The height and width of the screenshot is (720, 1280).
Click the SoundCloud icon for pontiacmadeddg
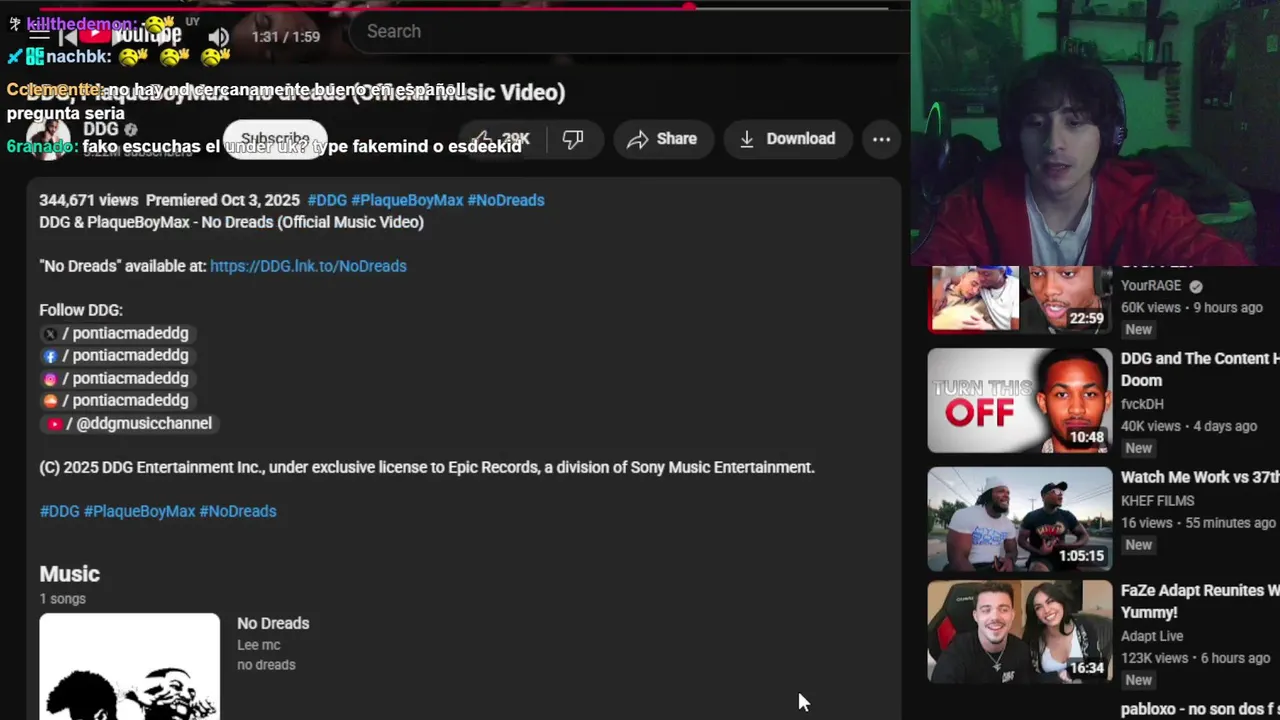(x=50, y=401)
